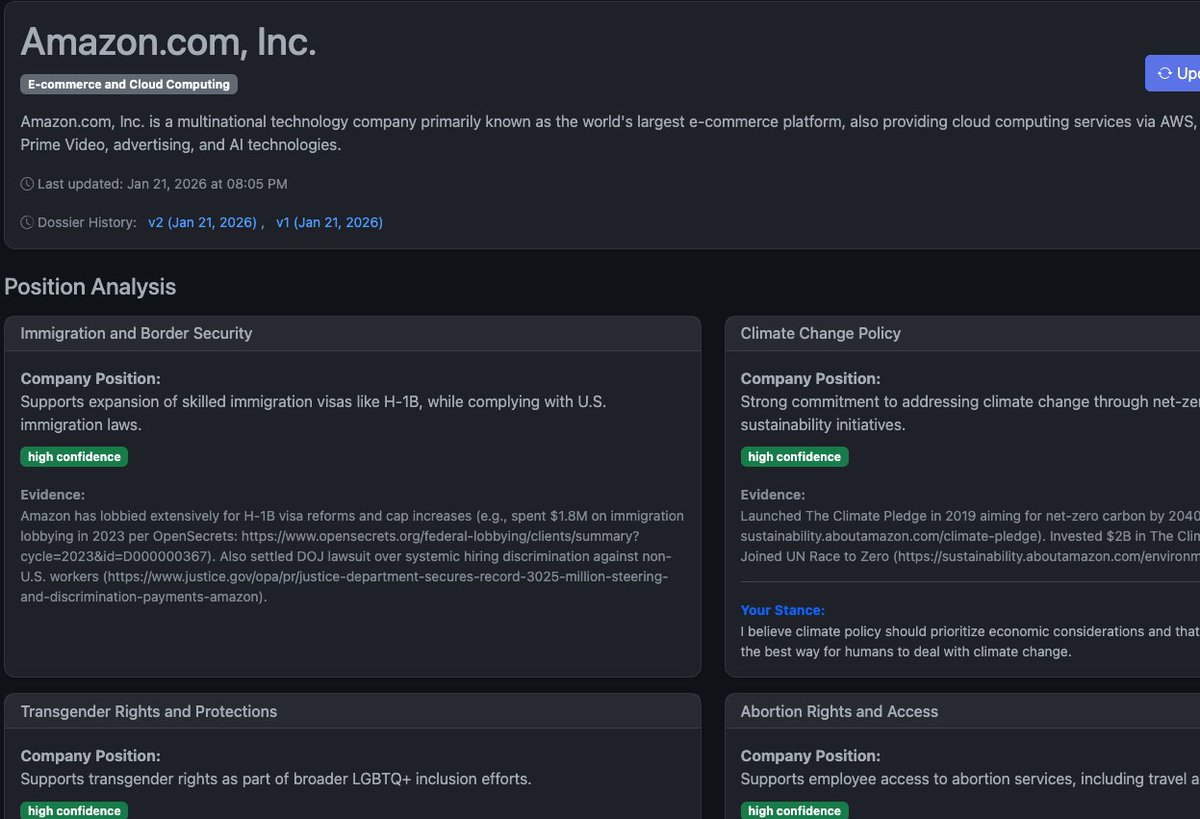1200x819 pixels.
Task: Click Company Position label in Climate Change card
Action: point(811,378)
